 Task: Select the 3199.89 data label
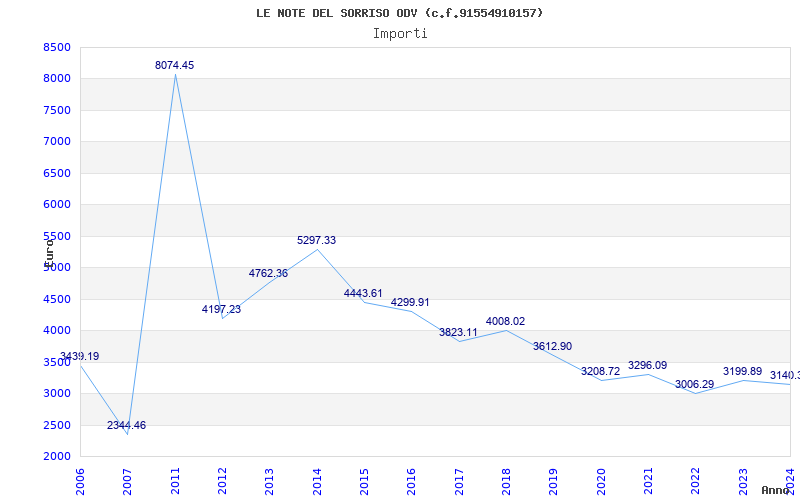pos(742,371)
